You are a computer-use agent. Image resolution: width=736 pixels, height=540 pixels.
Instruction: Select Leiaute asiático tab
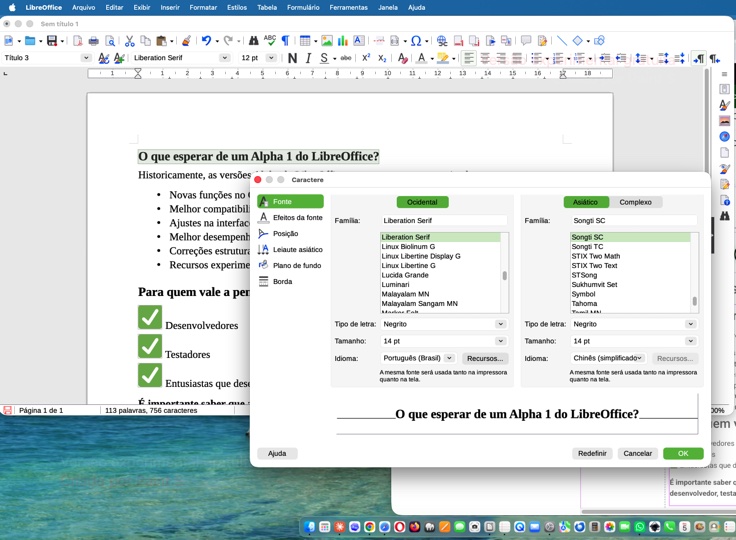point(291,249)
